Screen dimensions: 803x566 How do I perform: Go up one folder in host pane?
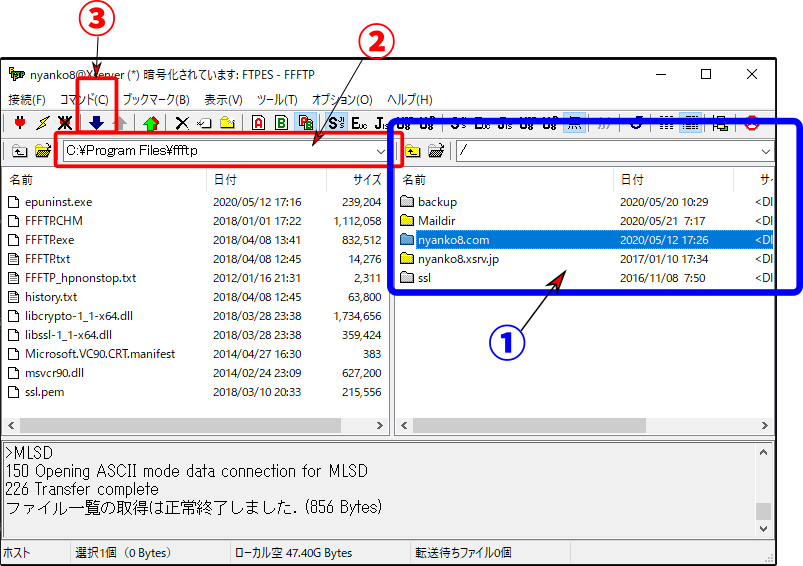click(413, 151)
